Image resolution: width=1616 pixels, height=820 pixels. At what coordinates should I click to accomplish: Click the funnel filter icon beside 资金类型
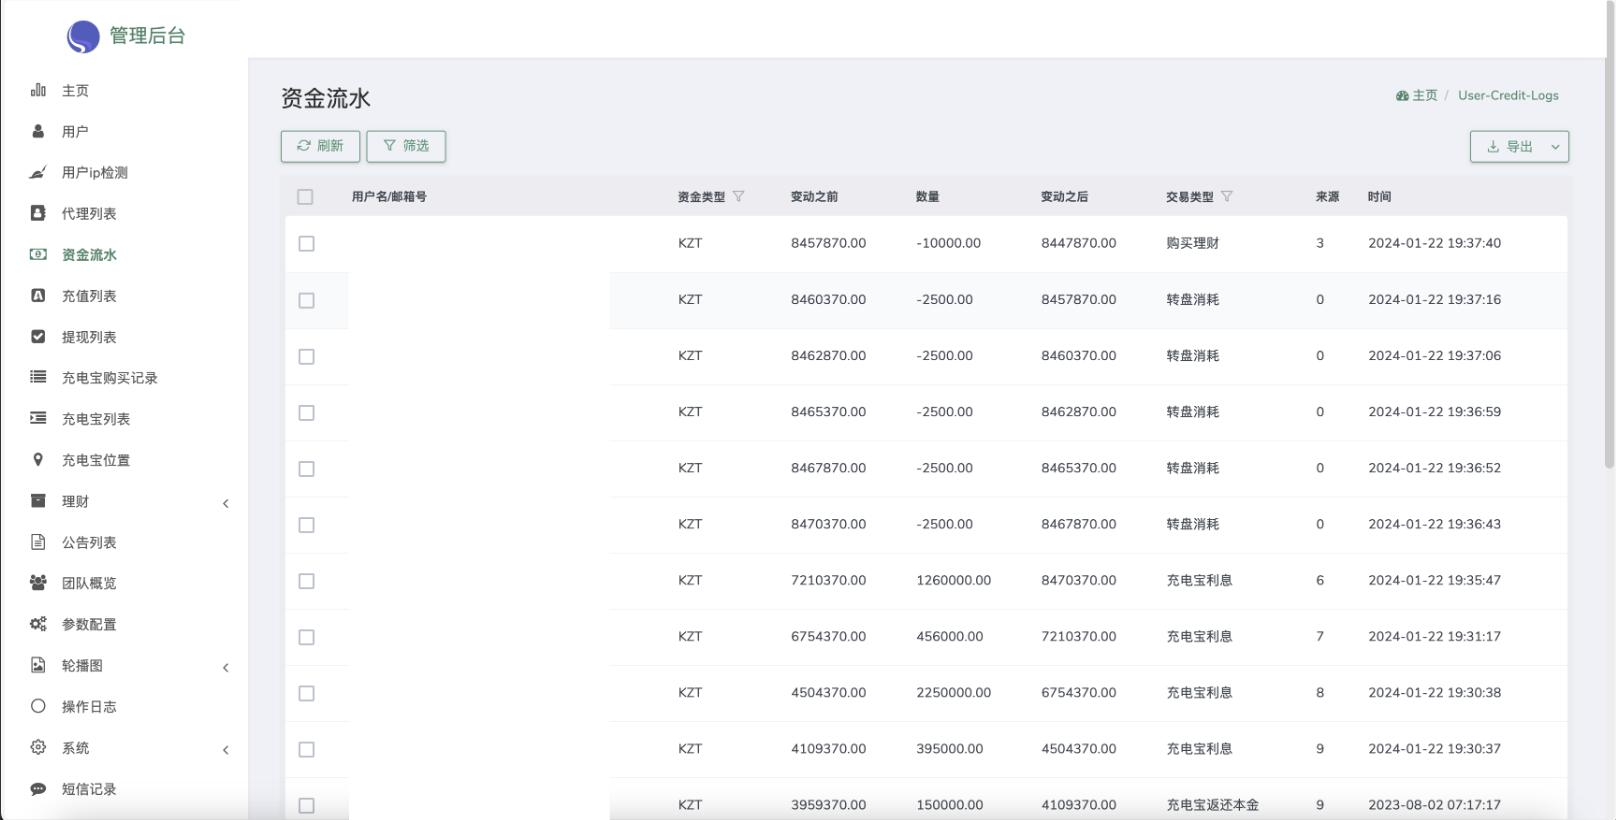(x=739, y=197)
